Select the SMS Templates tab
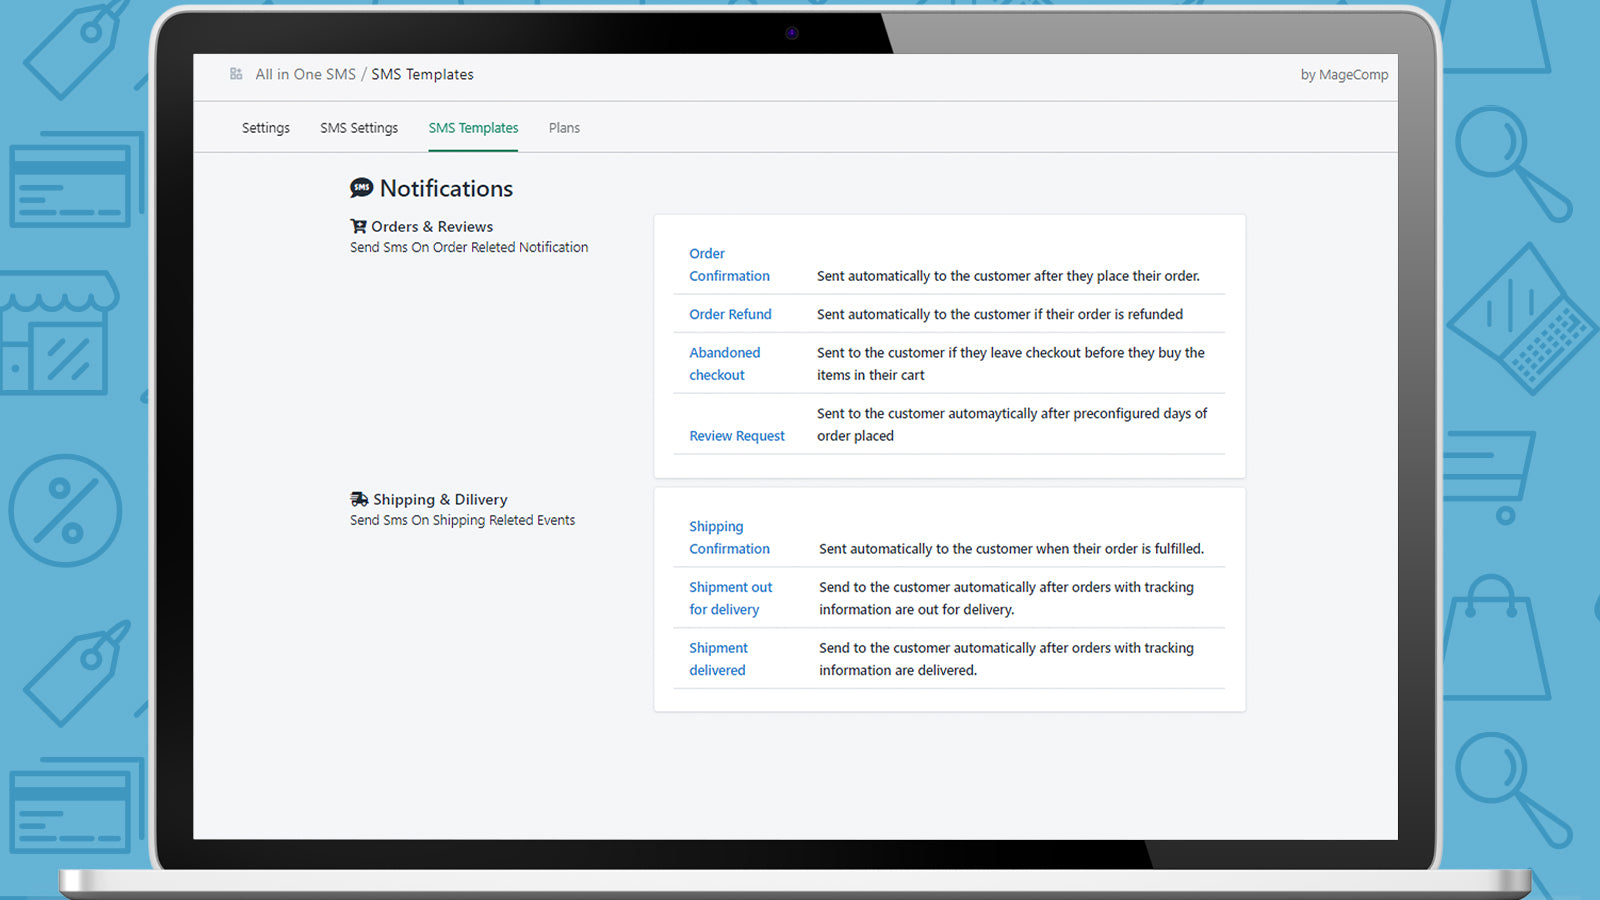1600x900 pixels. pyautogui.click(x=473, y=128)
